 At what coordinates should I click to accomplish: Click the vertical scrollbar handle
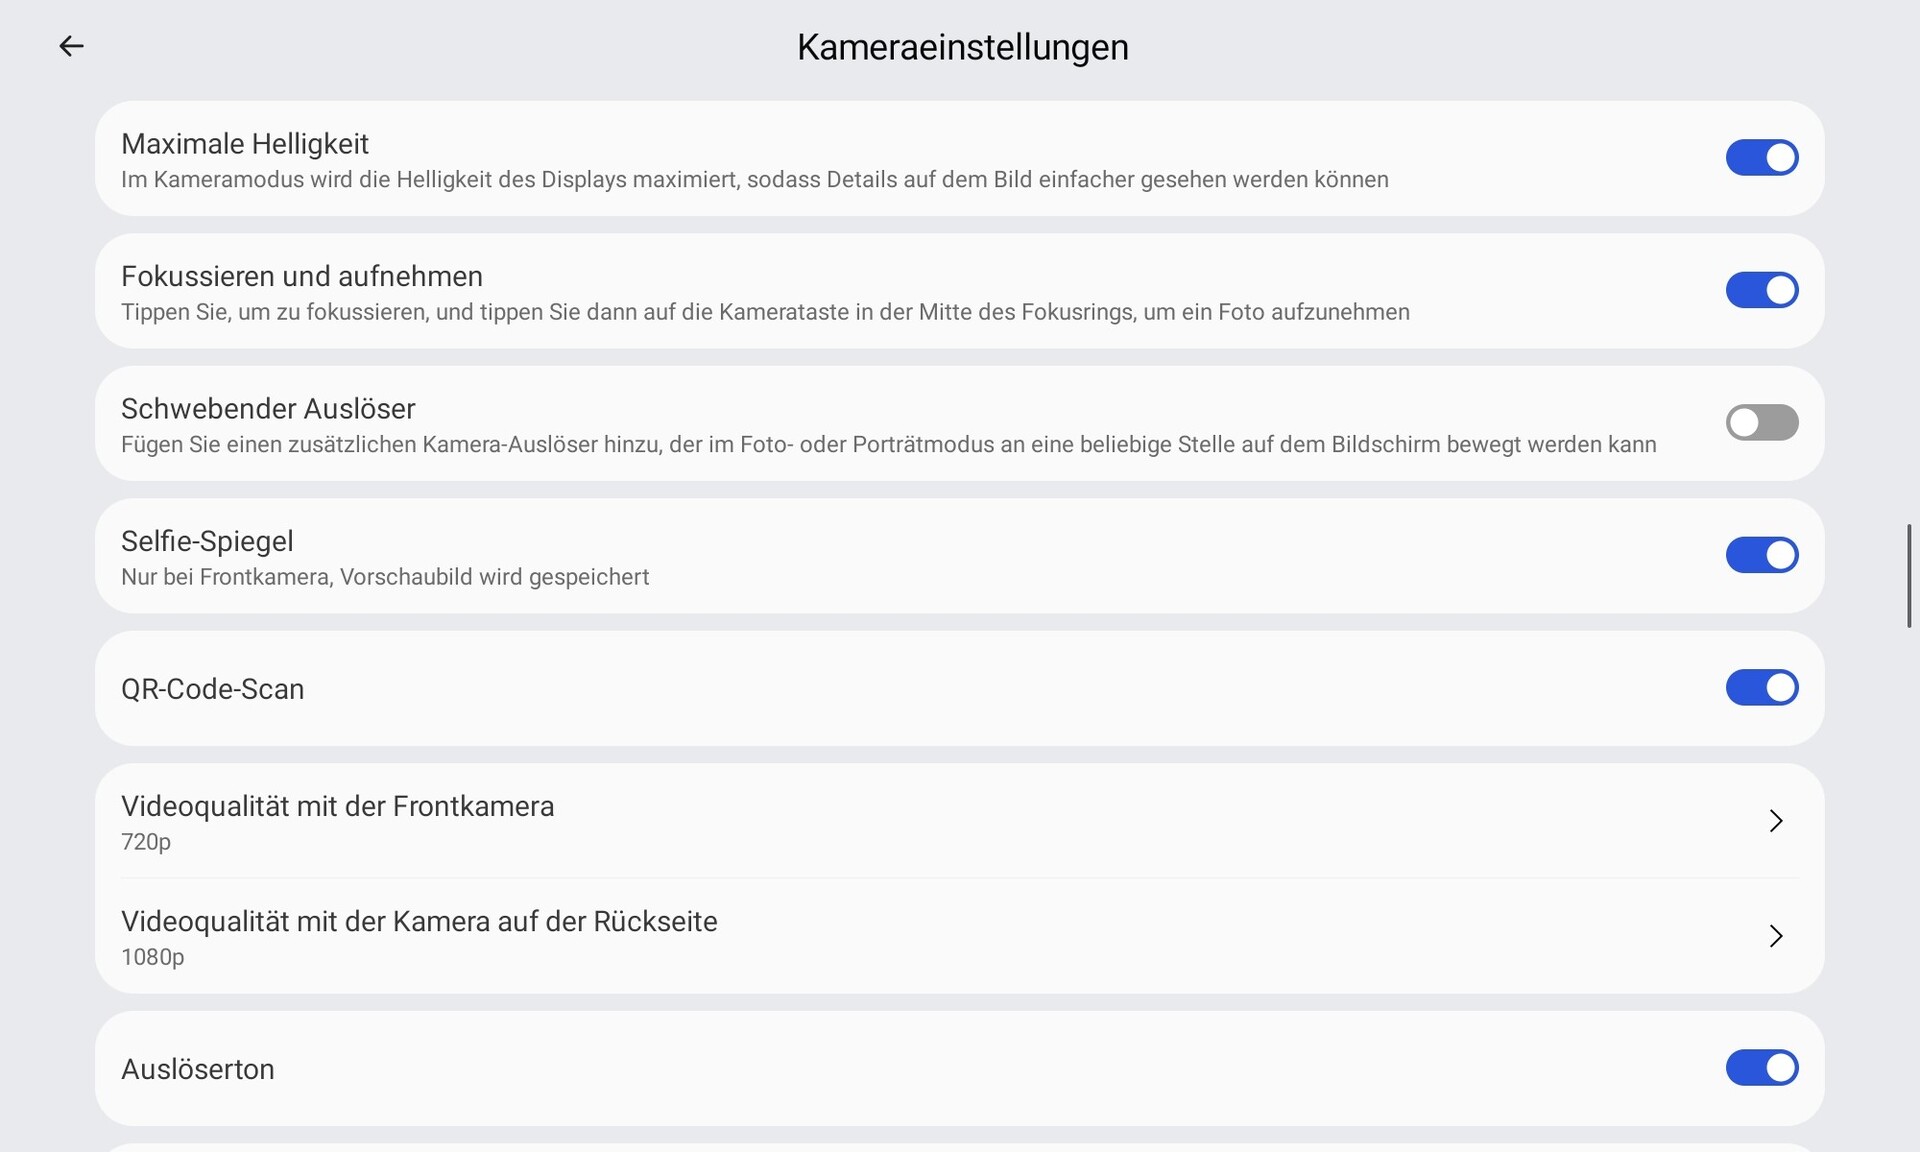1909,576
